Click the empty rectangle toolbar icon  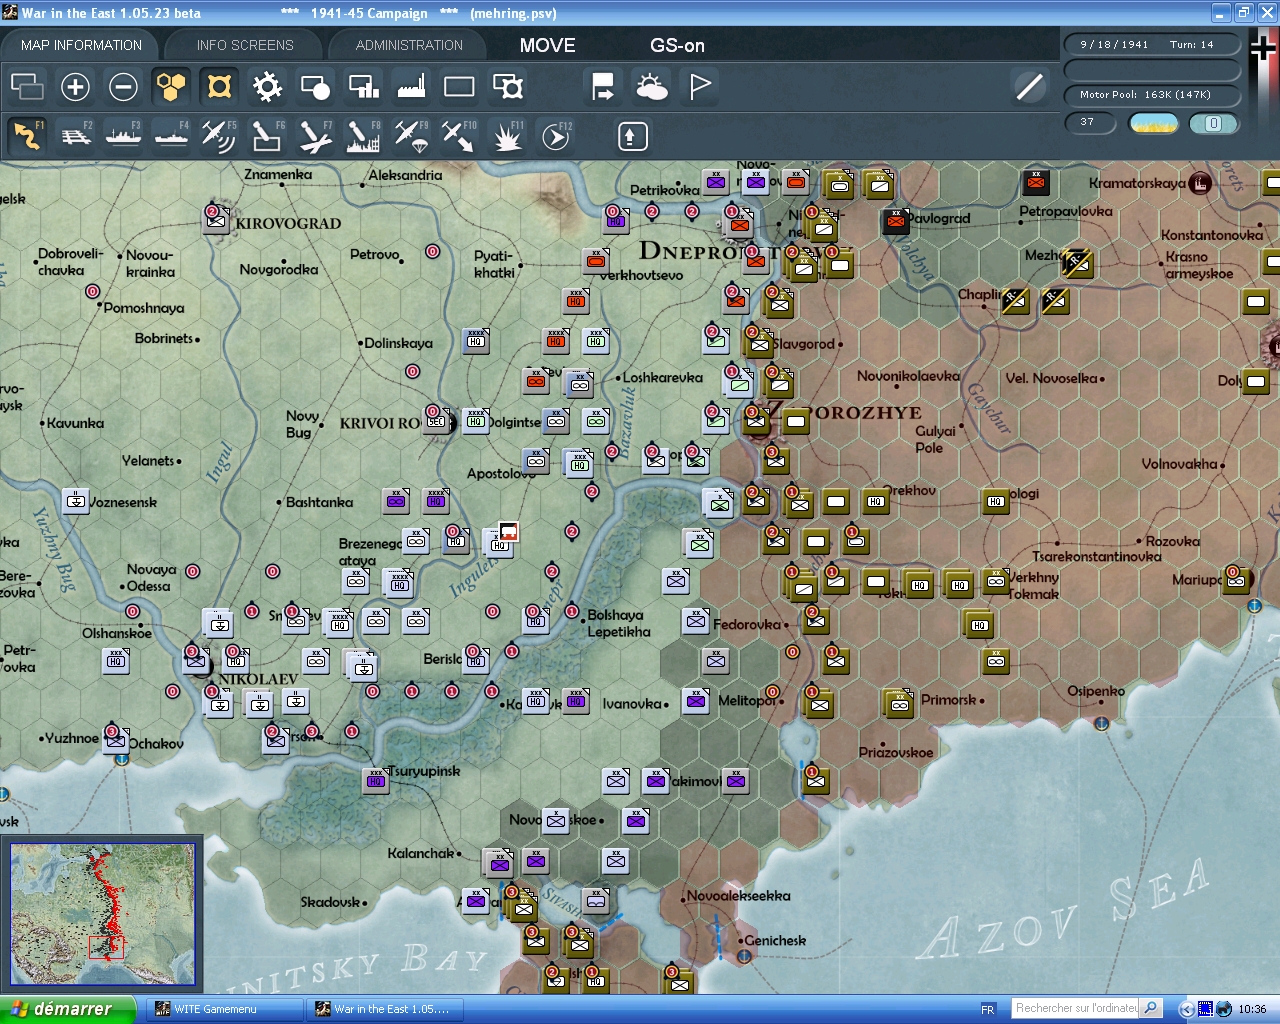pos(459,87)
